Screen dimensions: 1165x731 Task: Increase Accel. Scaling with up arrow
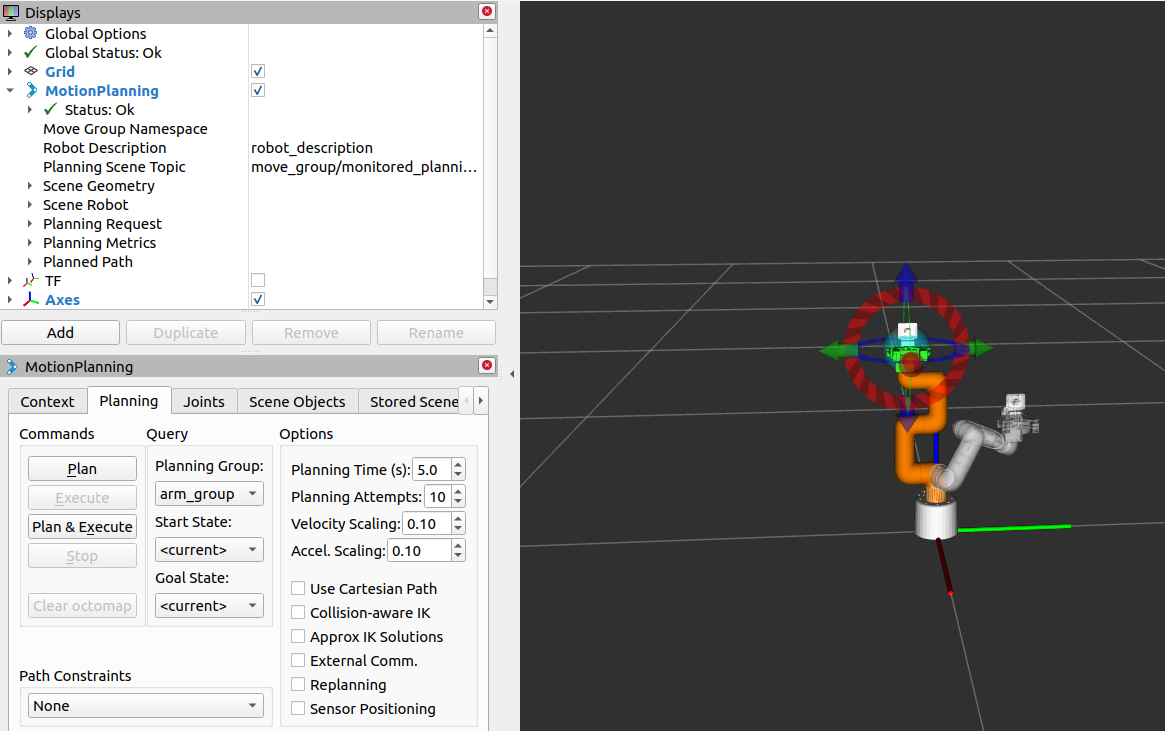(x=458, y=545)
